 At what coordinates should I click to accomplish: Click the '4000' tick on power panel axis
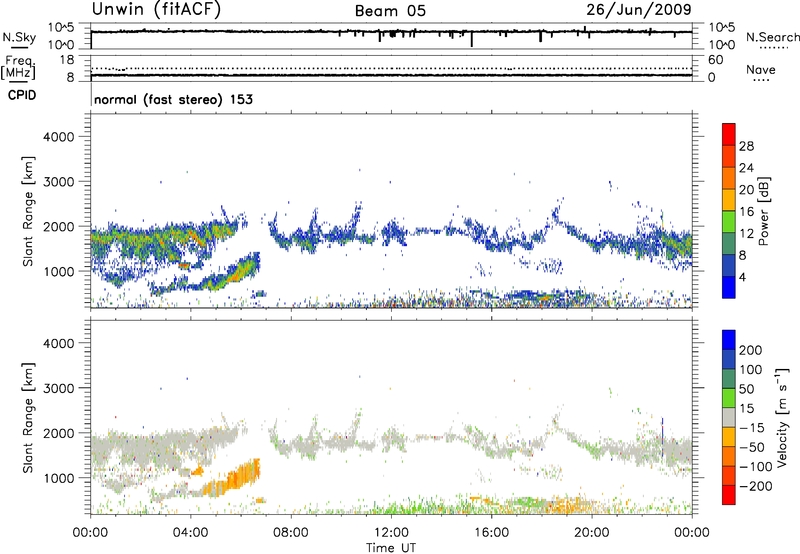point(59,137)
